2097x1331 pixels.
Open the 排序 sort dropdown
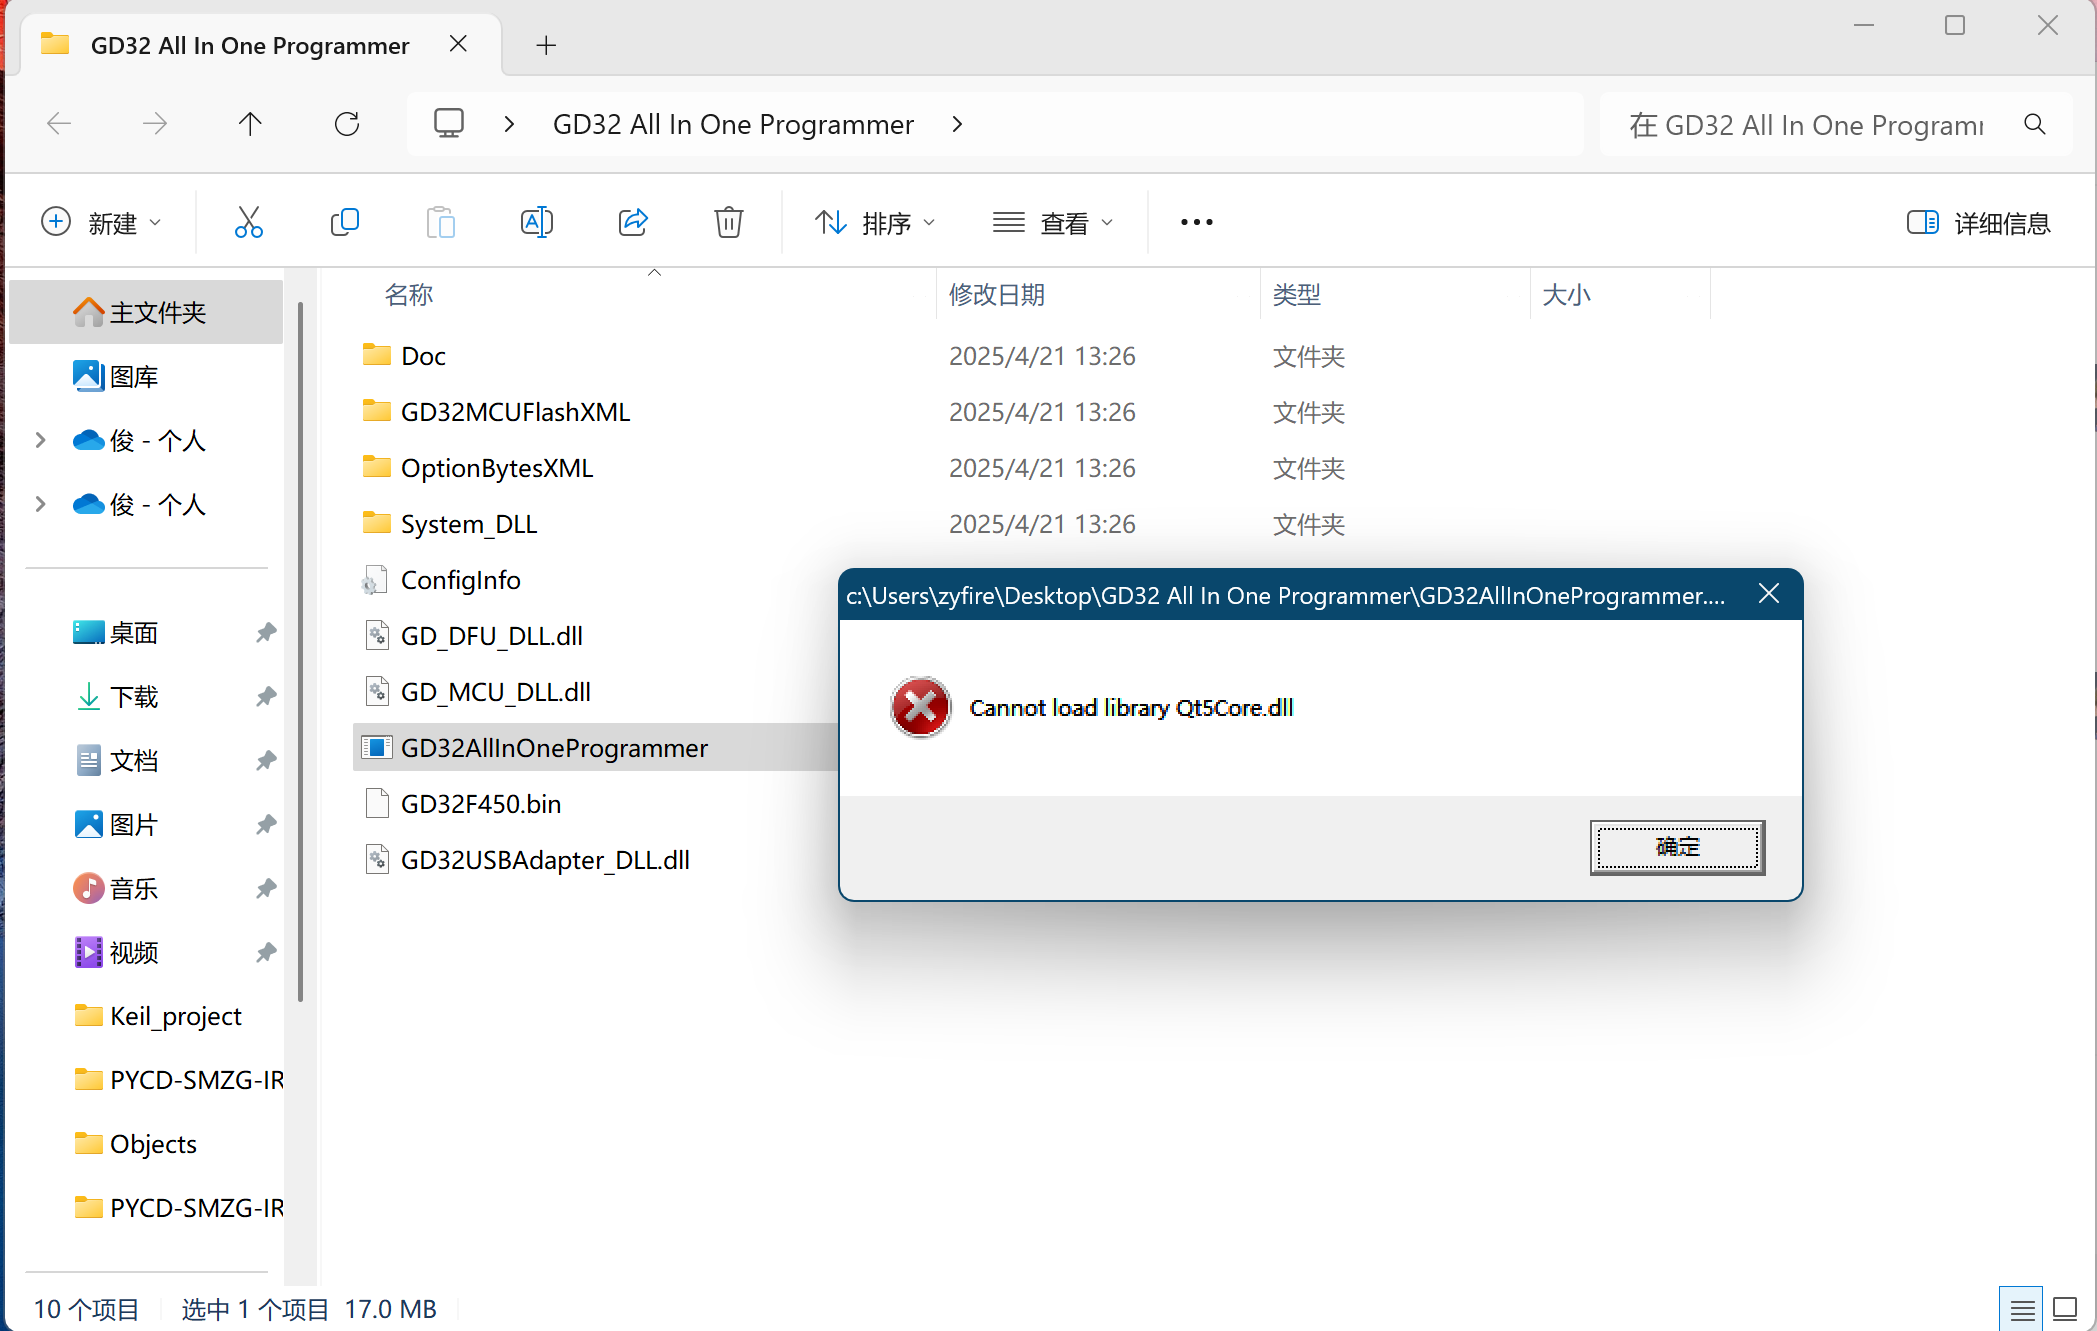pos(875,223)
